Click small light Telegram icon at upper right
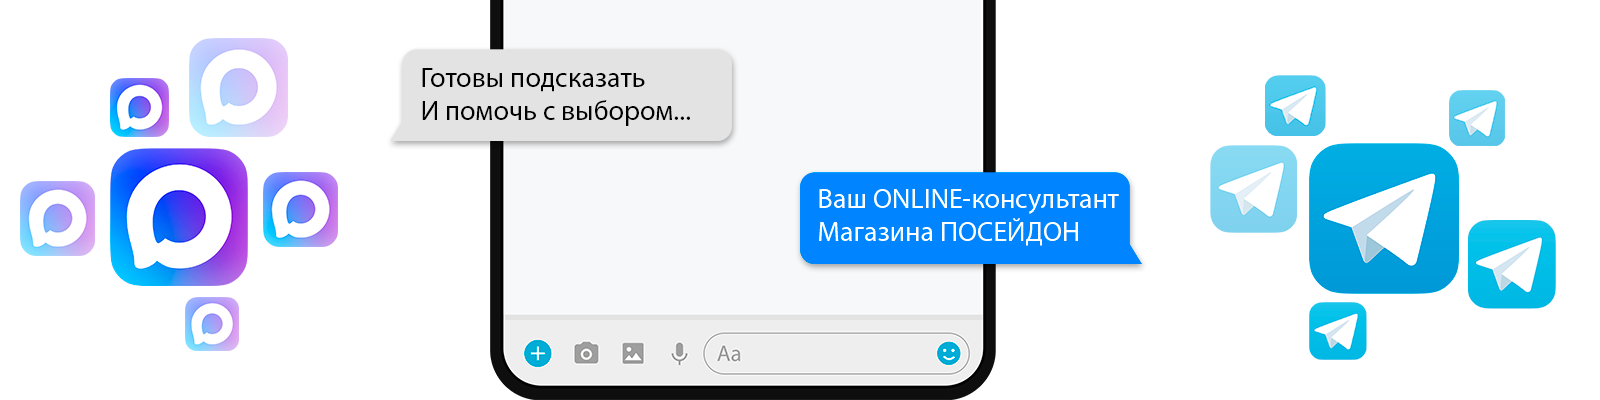The height and width of the screenshot is (400, 1600). coord(1477,118)
